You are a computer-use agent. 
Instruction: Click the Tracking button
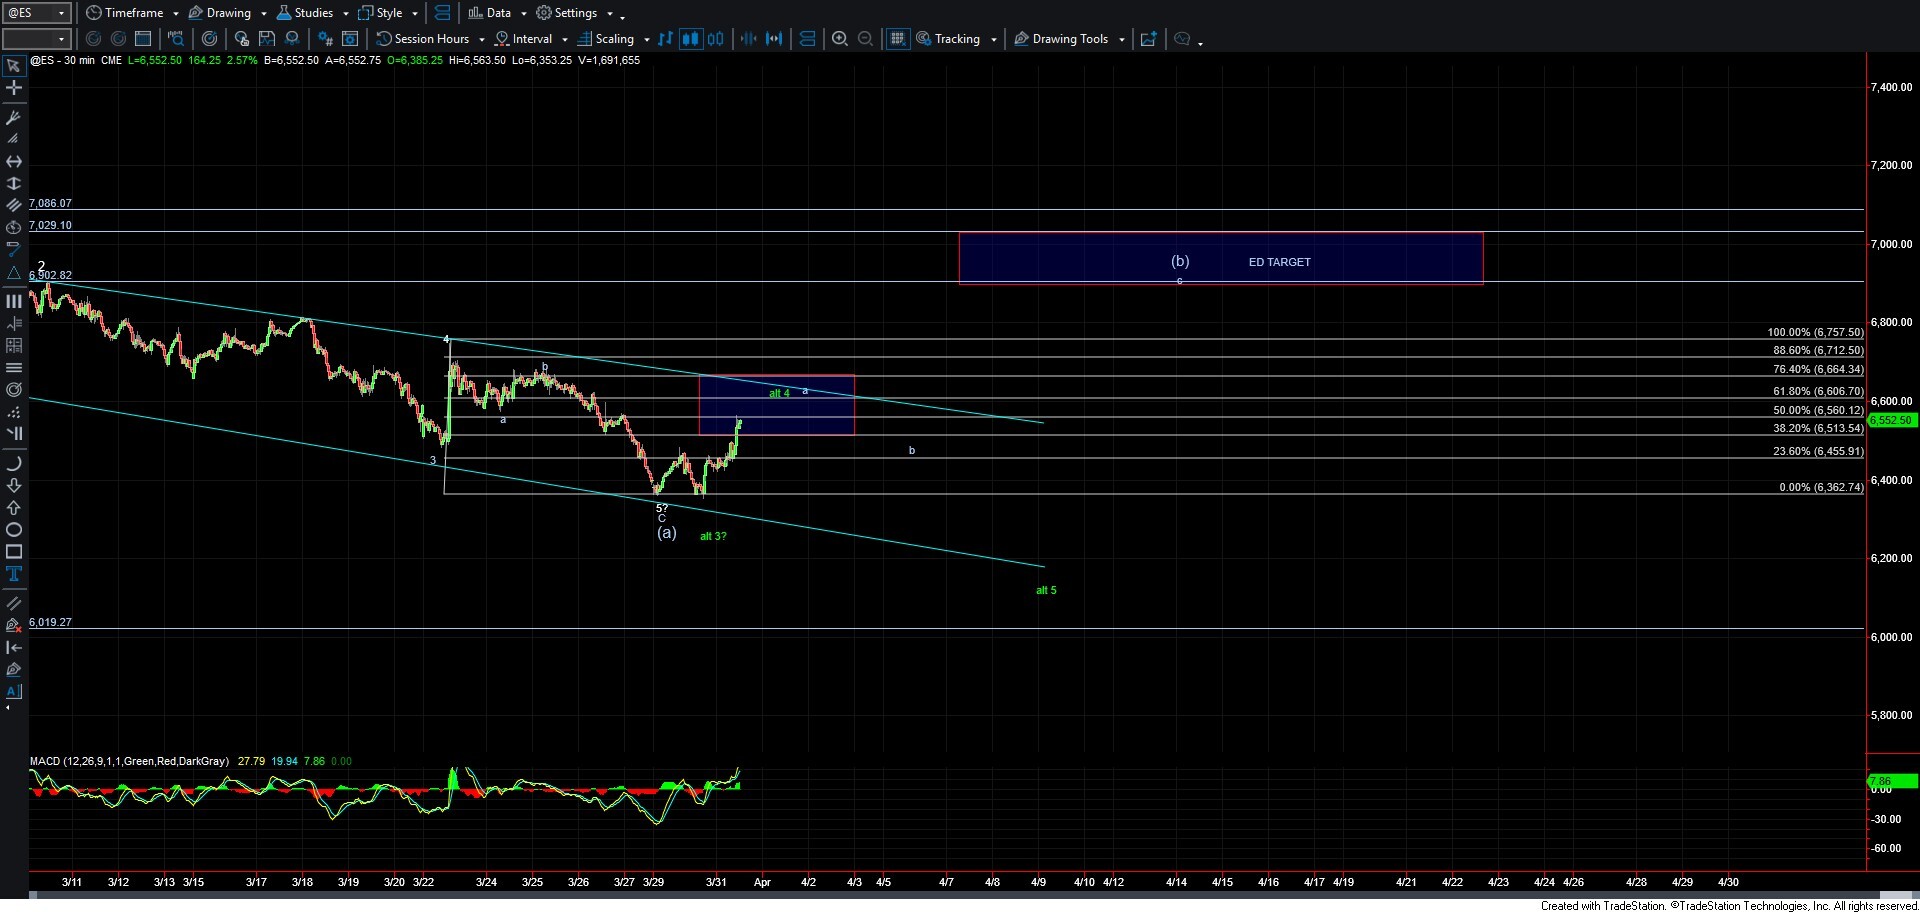click(x=956, y=39)
